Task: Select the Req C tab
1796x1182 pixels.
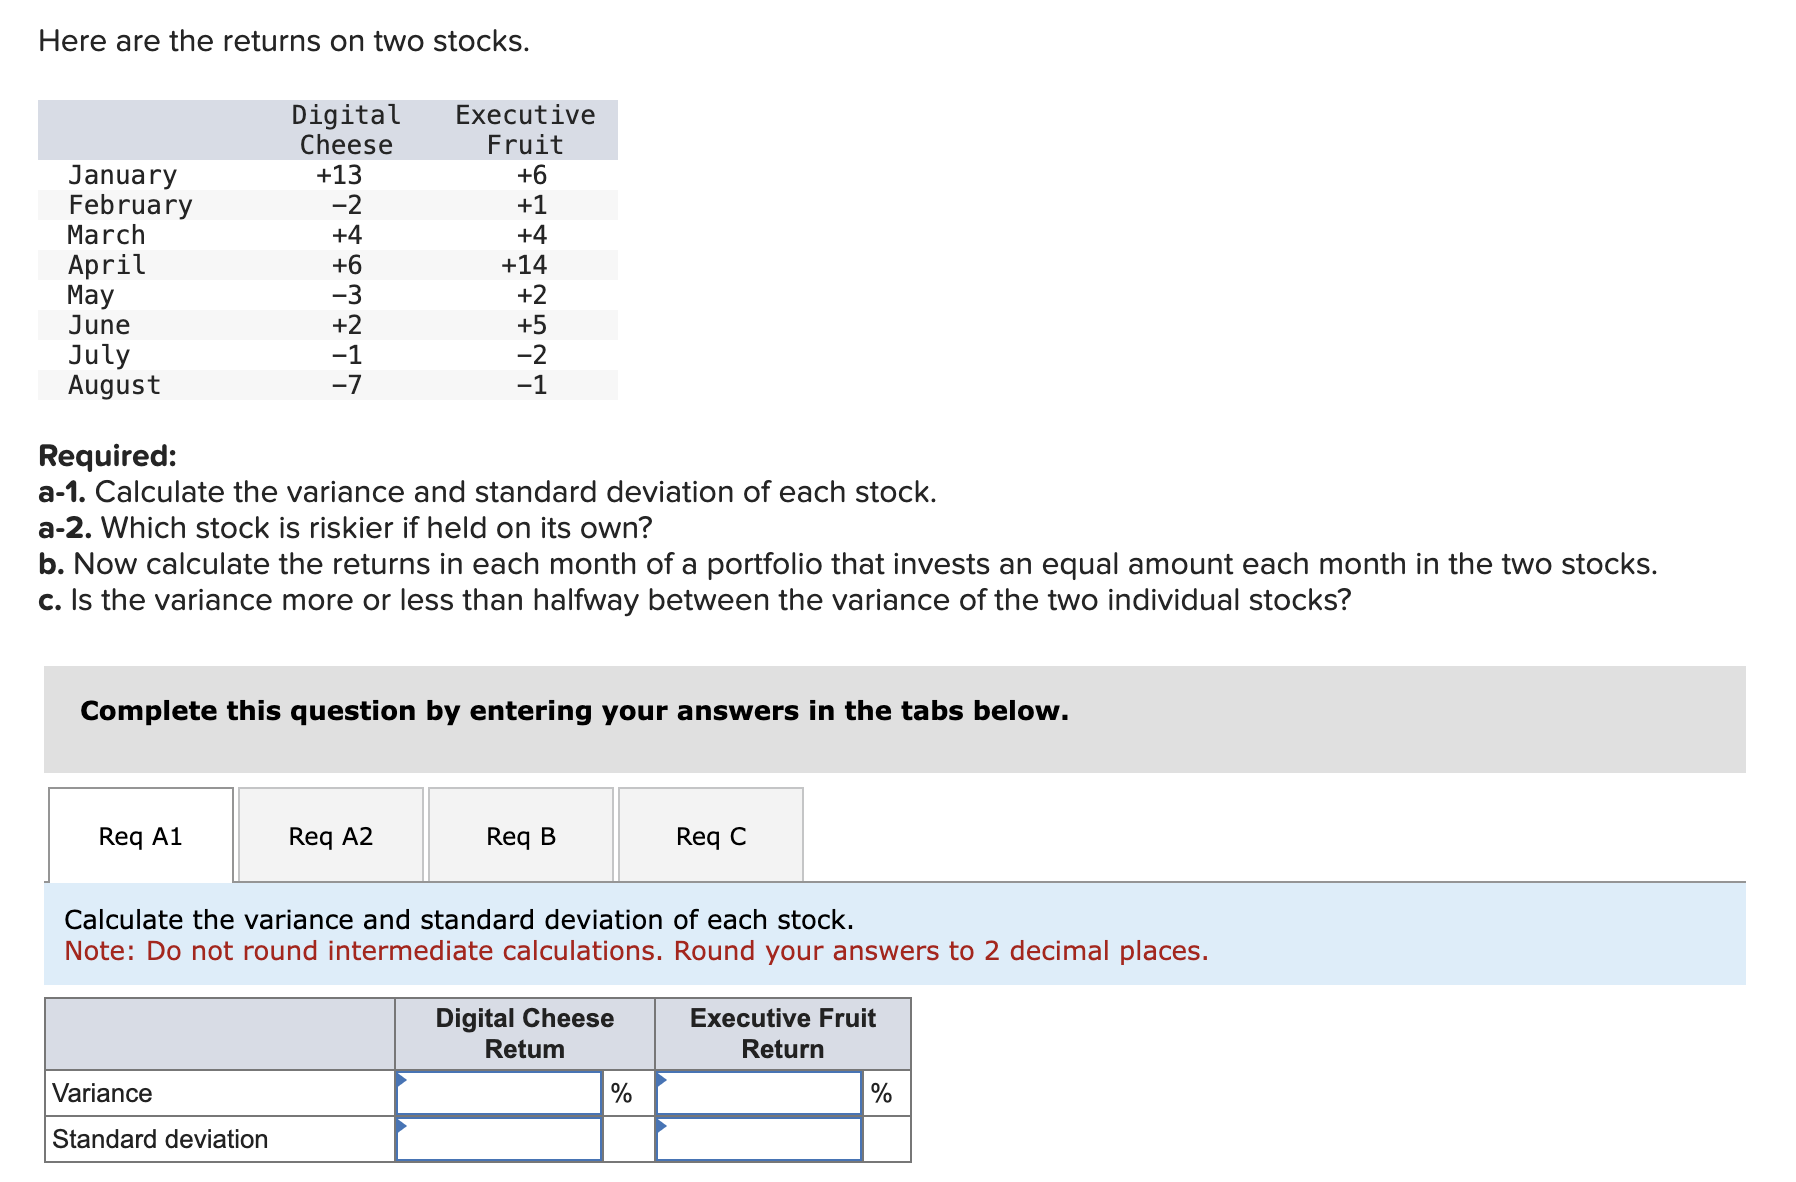Action: pyautogui.click(x=710, y=836)
